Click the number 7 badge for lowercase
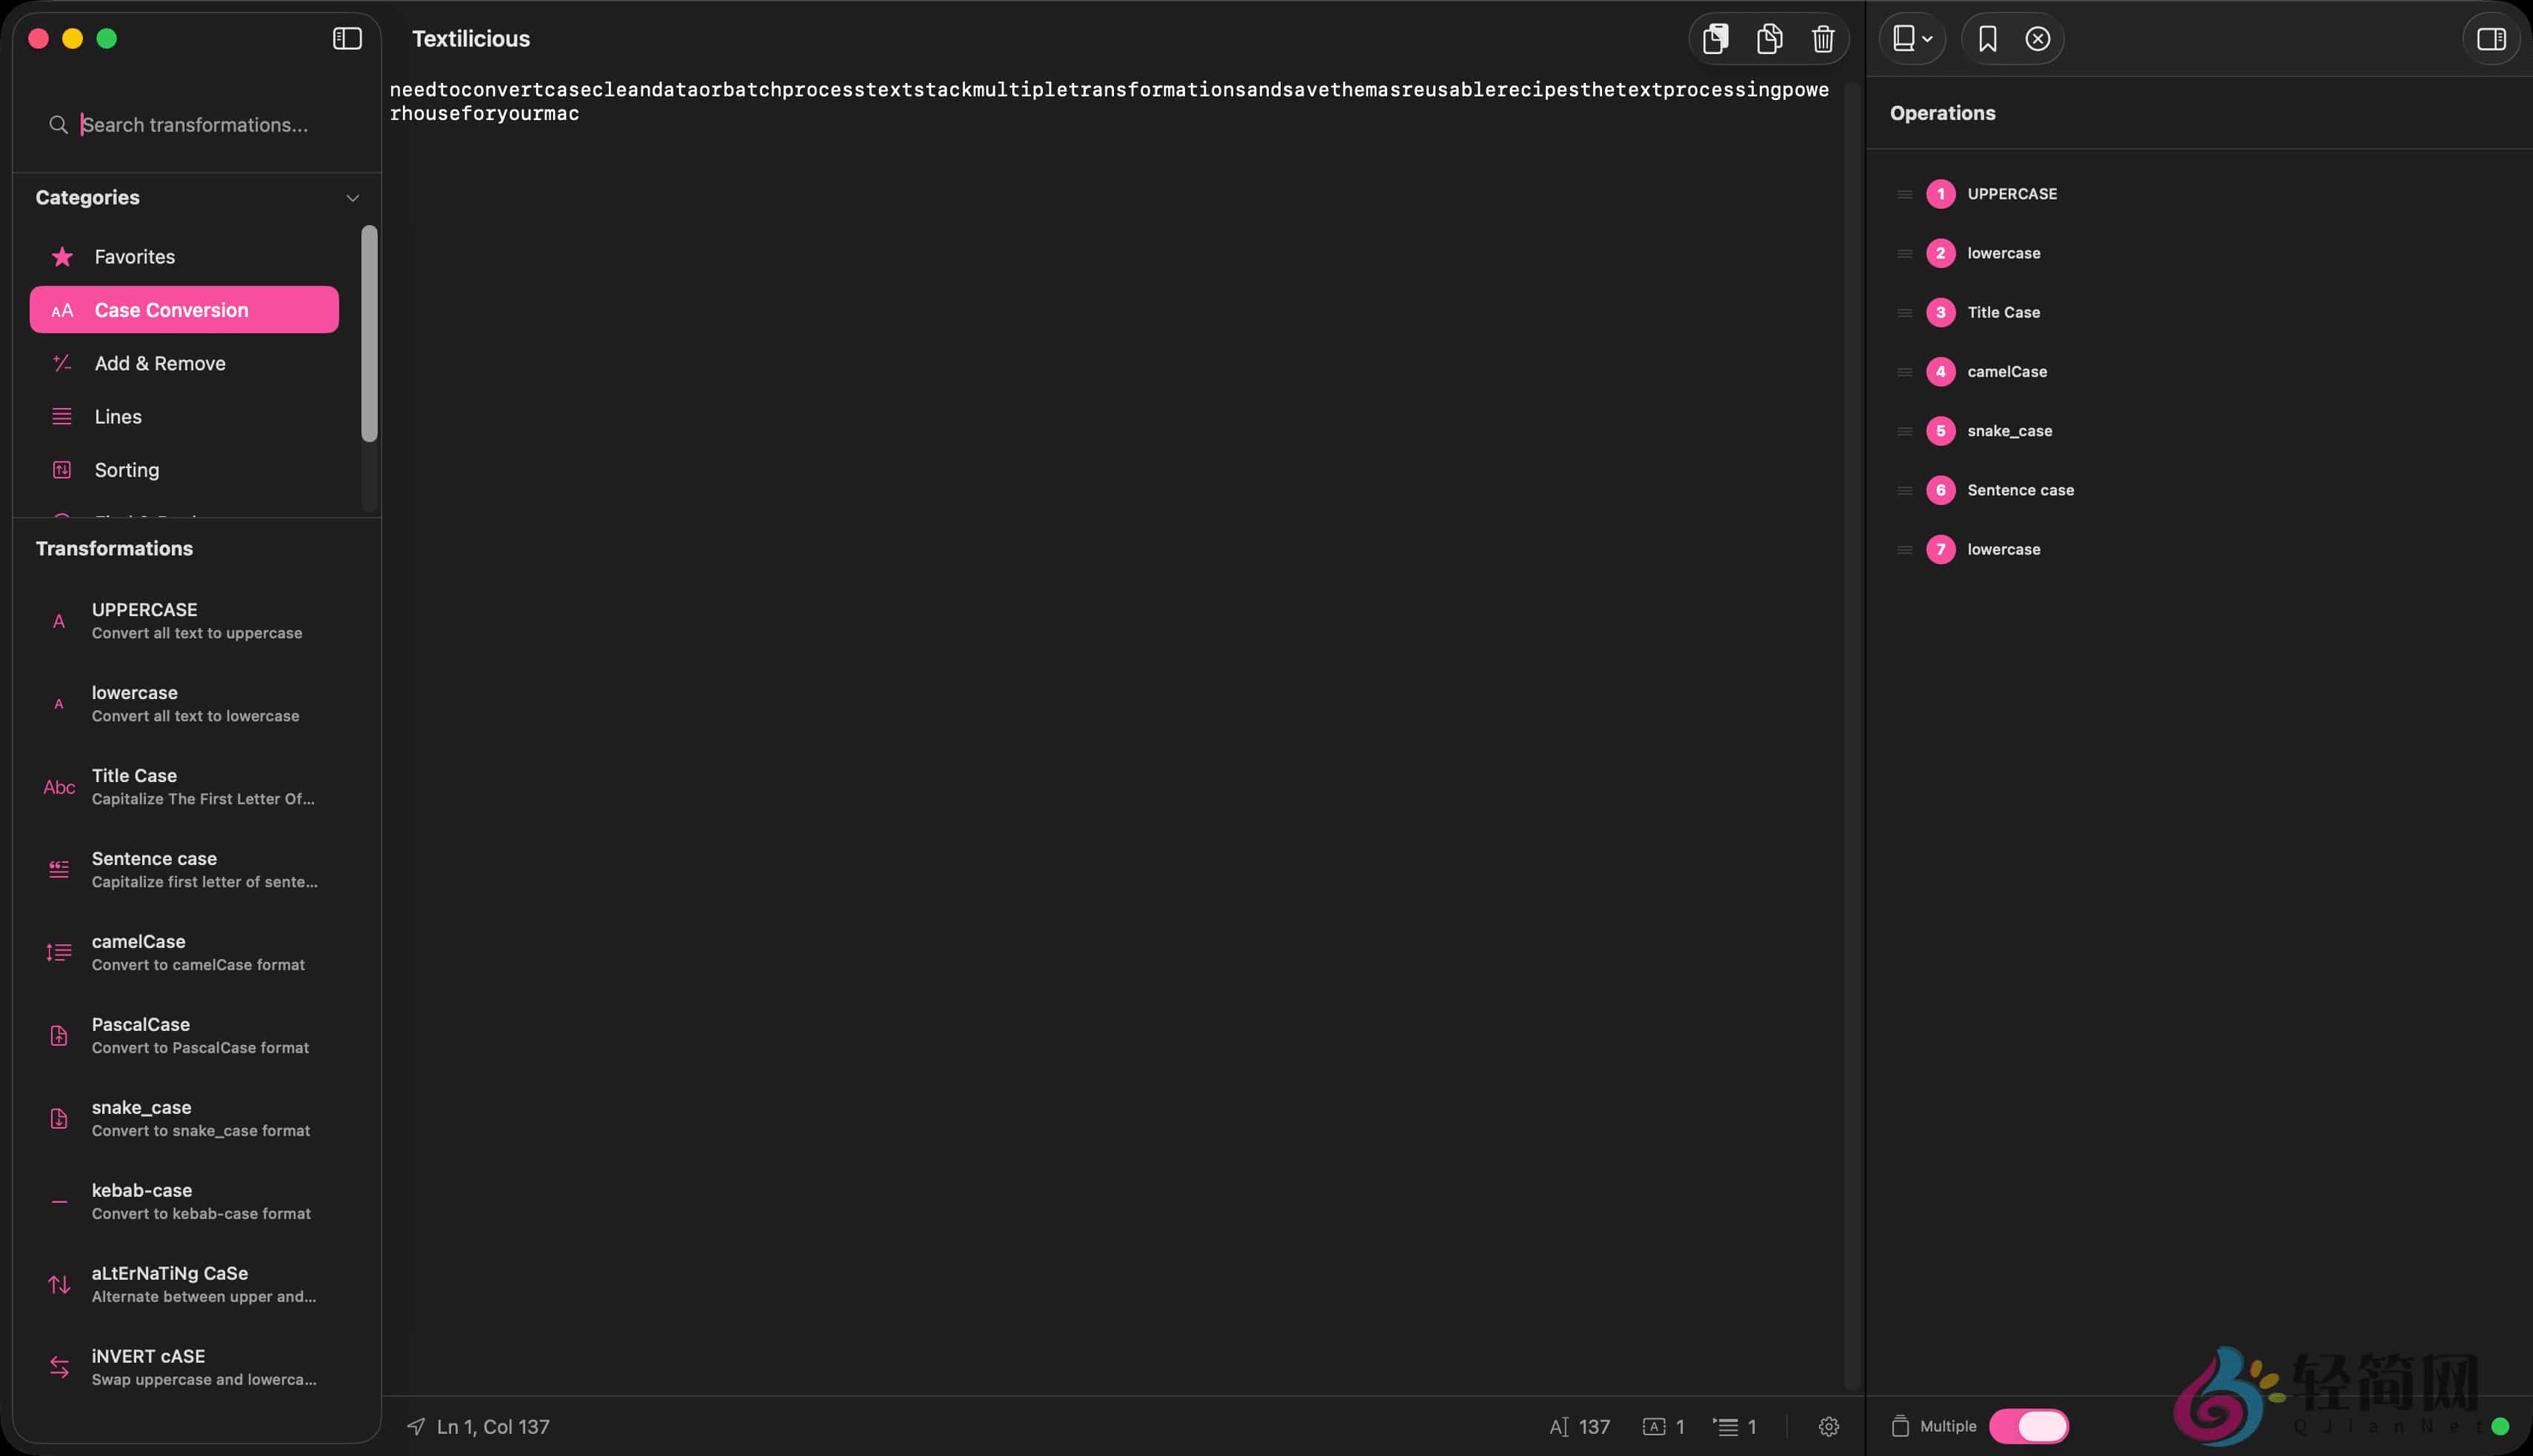Screen dimensions: 2533x1456 [x=1941, y=550]
